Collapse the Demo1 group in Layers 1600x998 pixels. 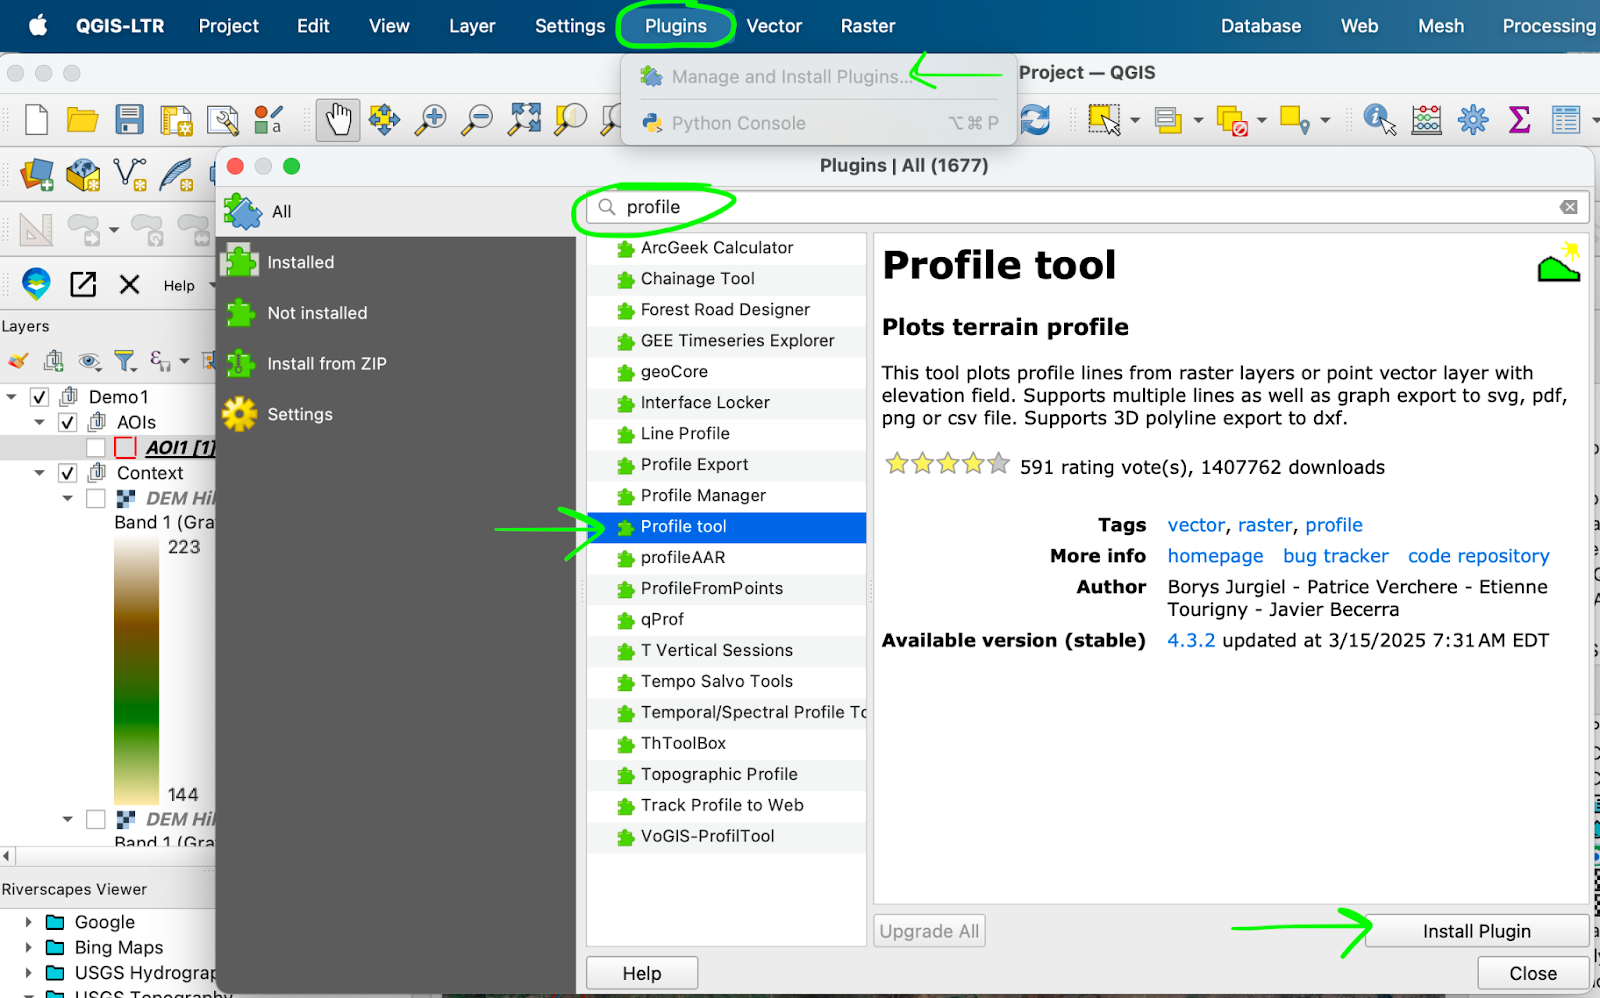[12, 397]
